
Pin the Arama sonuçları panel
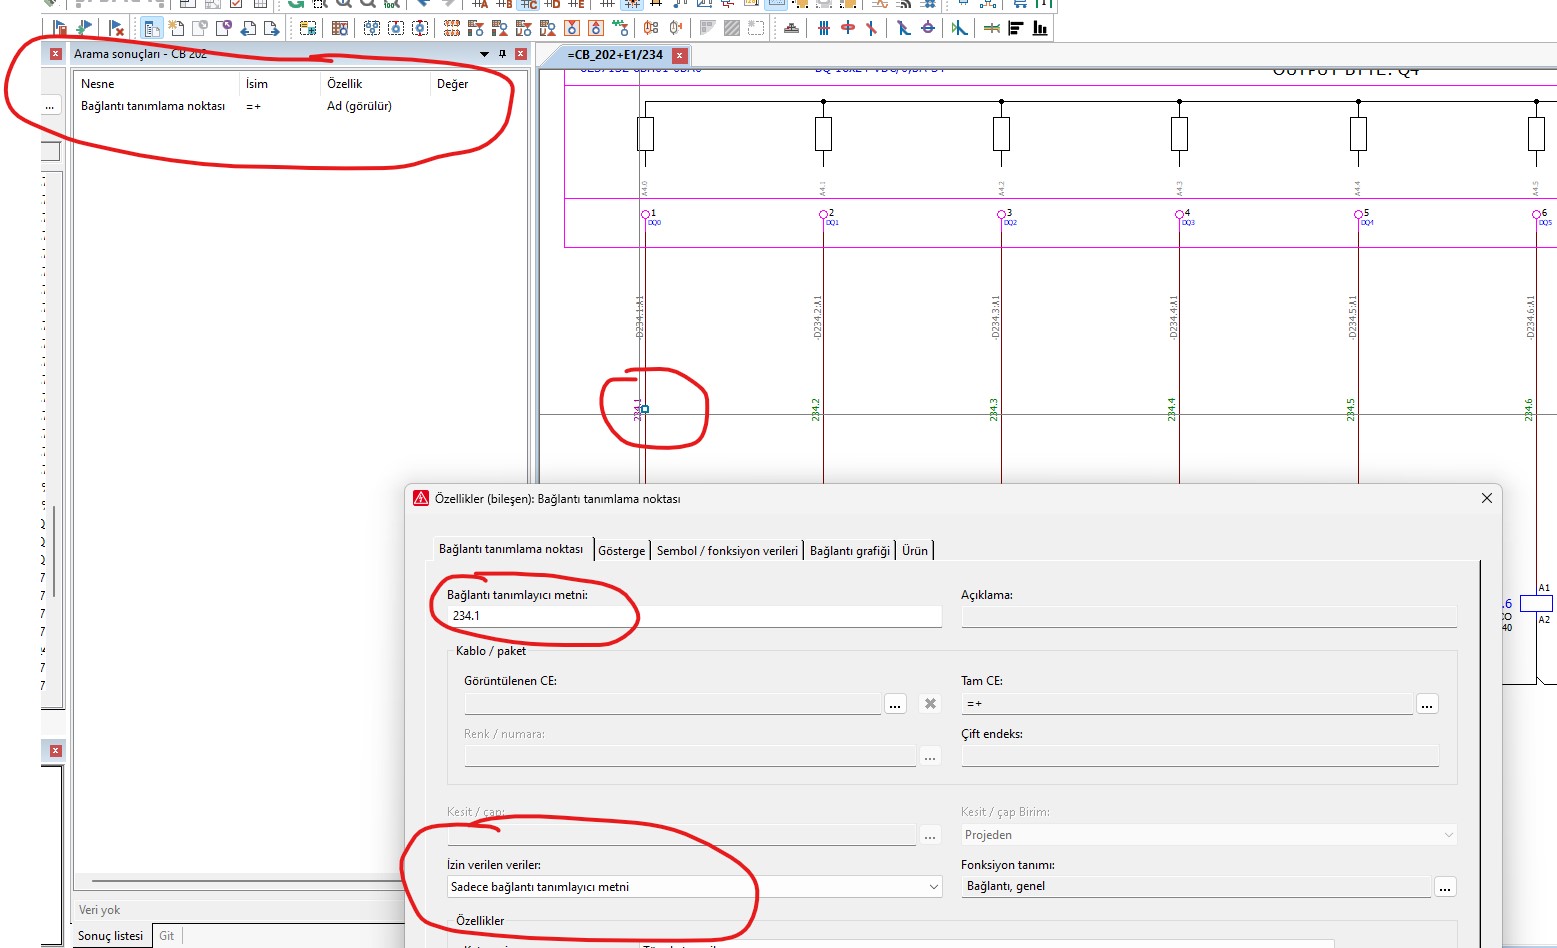(x=502, y=54)
